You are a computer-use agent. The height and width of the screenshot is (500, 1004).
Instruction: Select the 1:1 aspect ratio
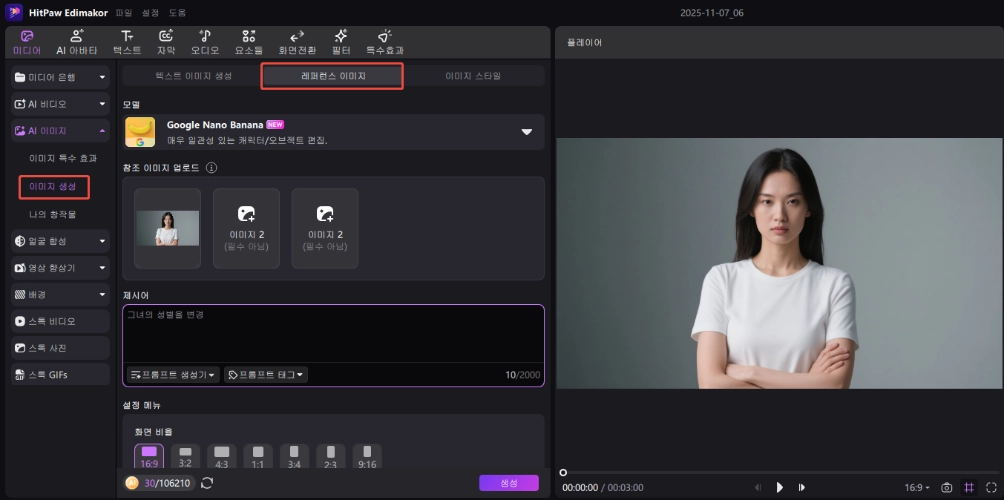pyautogui.click(x=258, y=457)
